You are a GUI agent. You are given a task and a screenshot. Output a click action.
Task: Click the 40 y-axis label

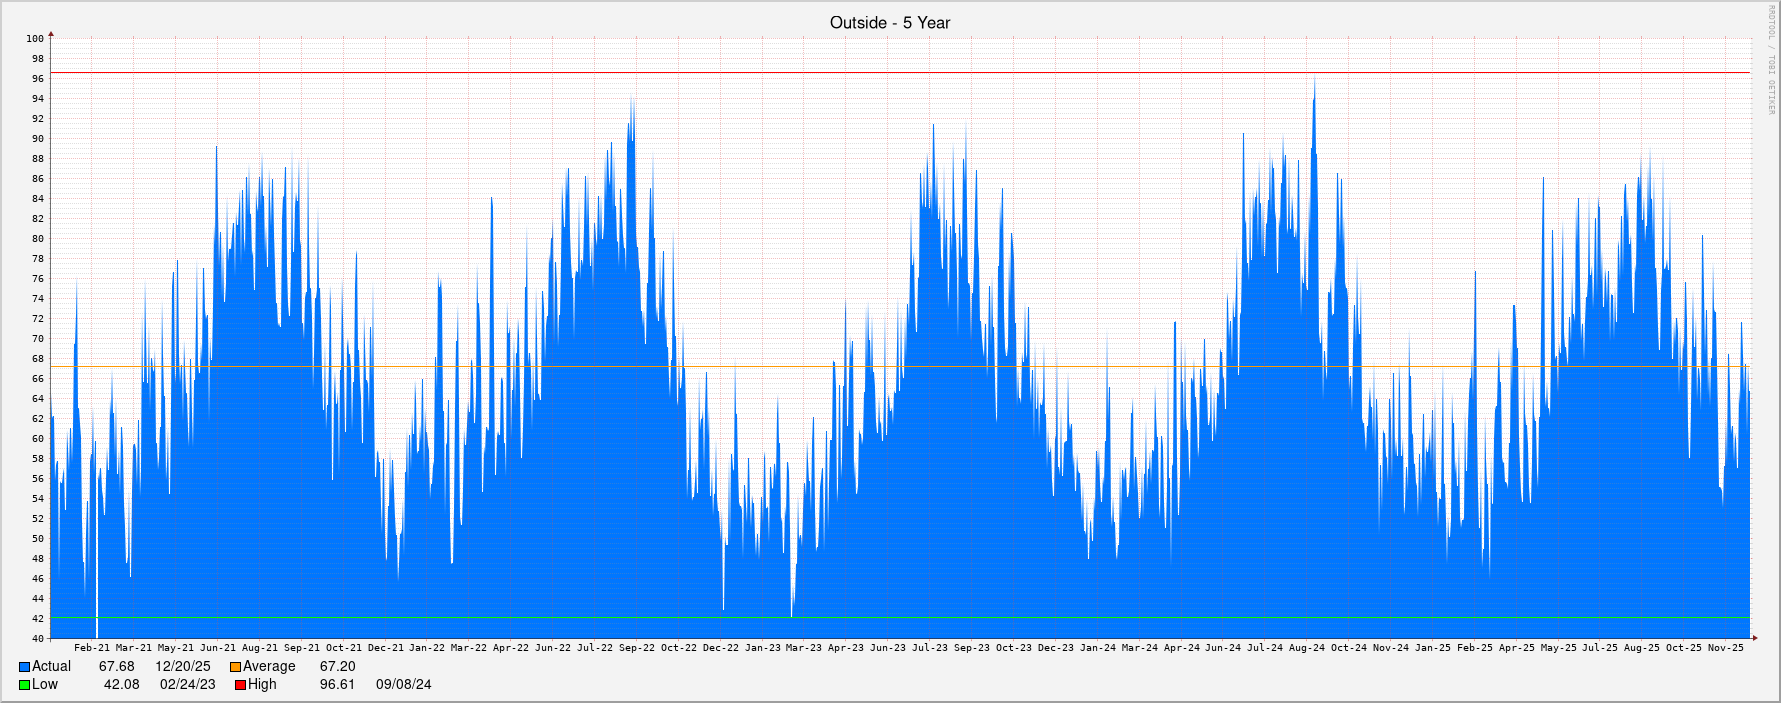(38, 639)
